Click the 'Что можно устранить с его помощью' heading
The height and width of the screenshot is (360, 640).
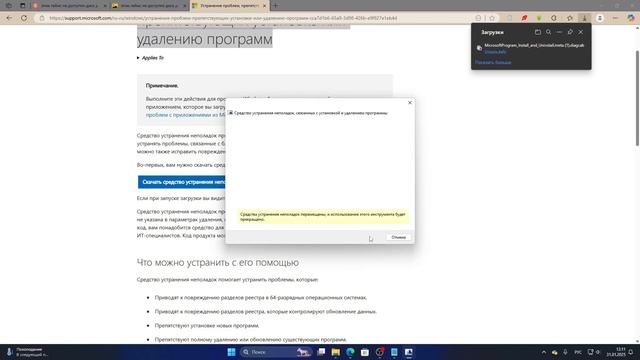[x=218, y=262]
